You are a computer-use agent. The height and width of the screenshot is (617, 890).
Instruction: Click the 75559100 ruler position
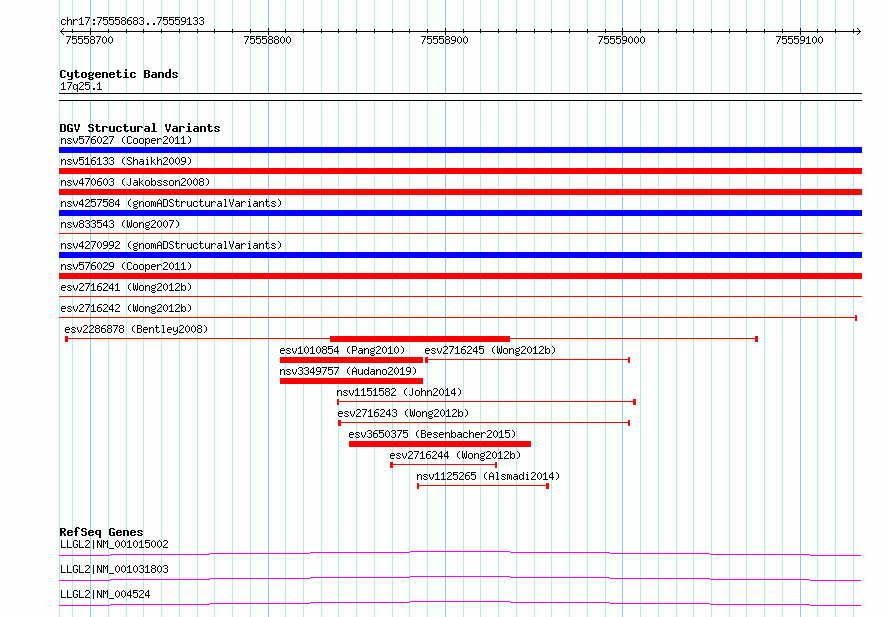pos(799,40)
